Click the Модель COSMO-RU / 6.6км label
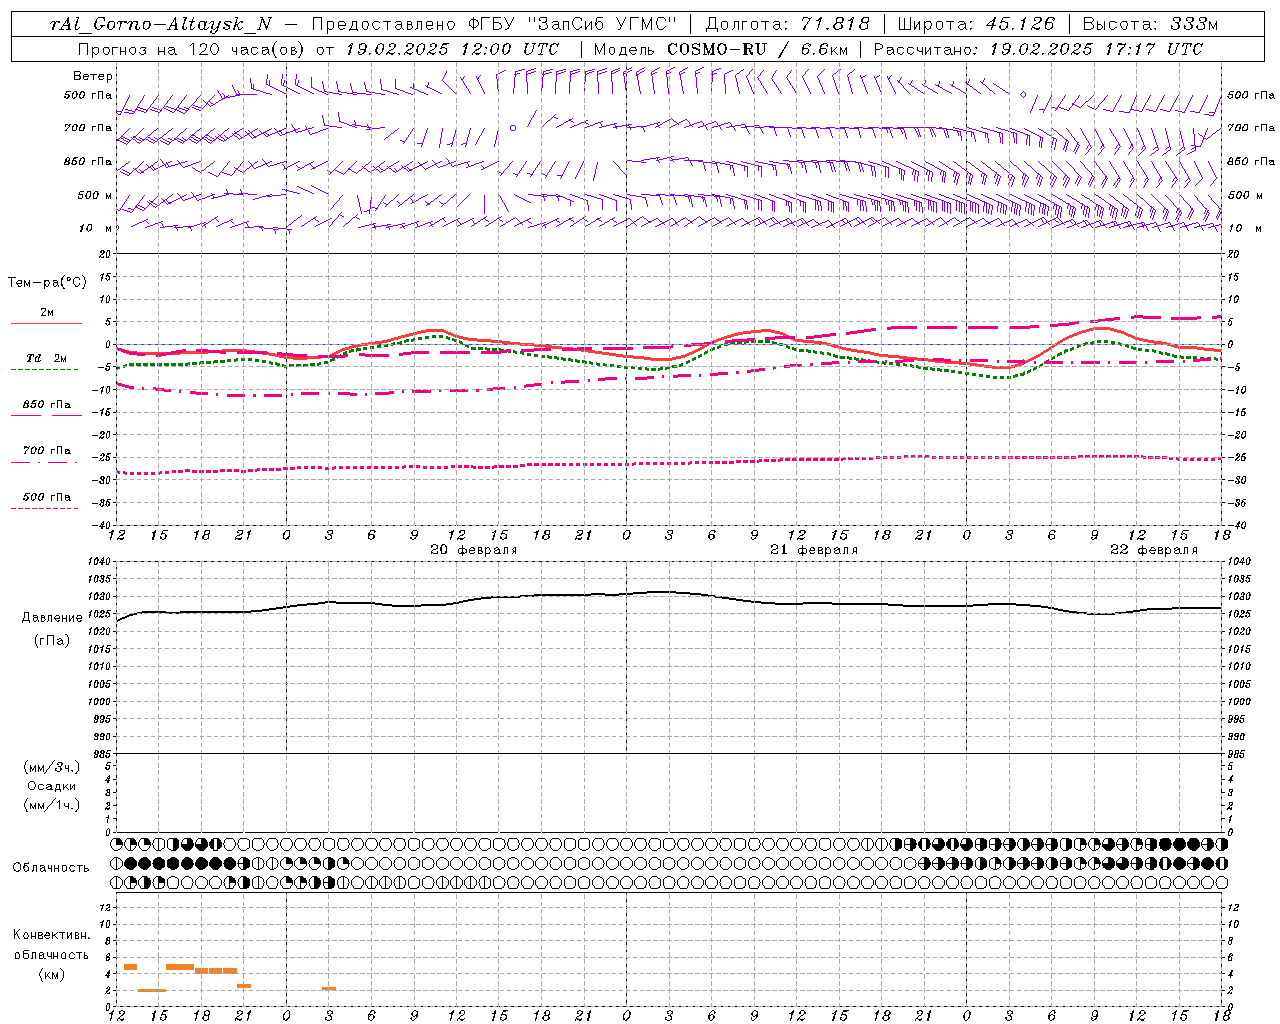The image size is (1280, 1024). (721, 49)
